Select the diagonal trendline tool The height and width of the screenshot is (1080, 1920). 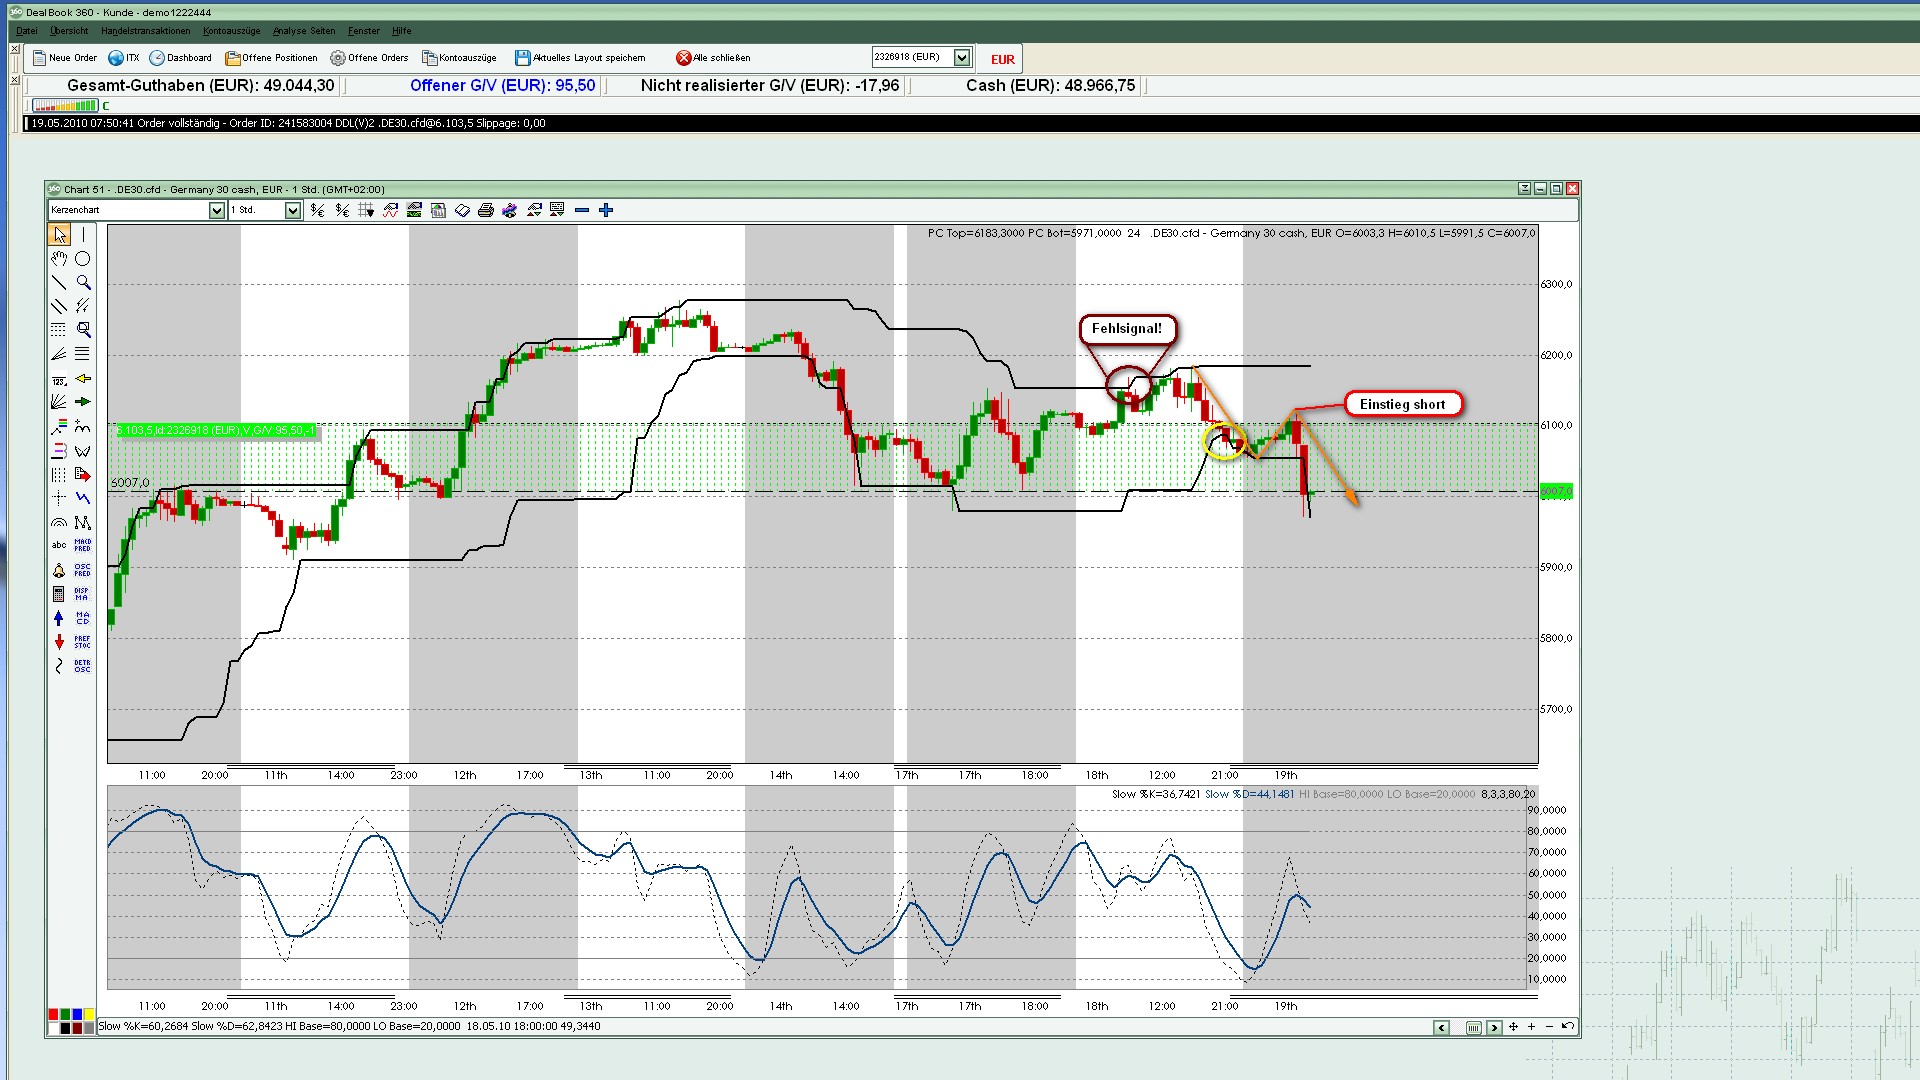pyautogui.click(x=59, y=283)
